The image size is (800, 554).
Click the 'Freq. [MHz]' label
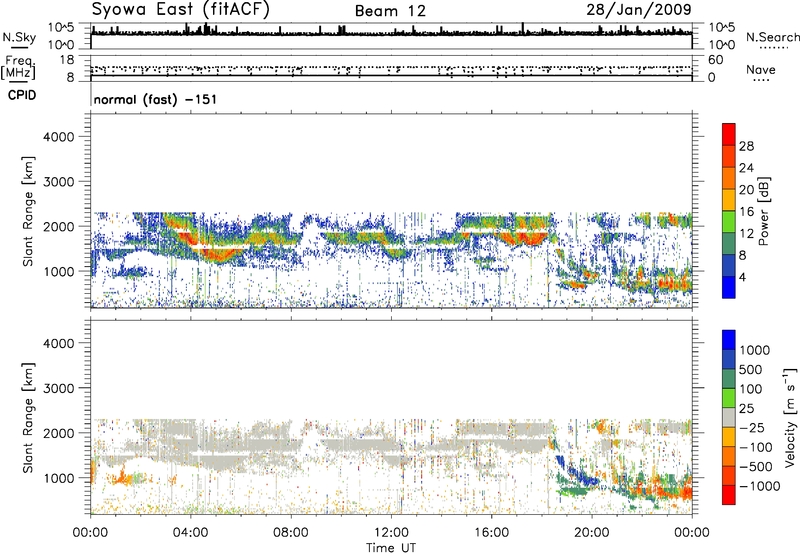pos(19,68)
